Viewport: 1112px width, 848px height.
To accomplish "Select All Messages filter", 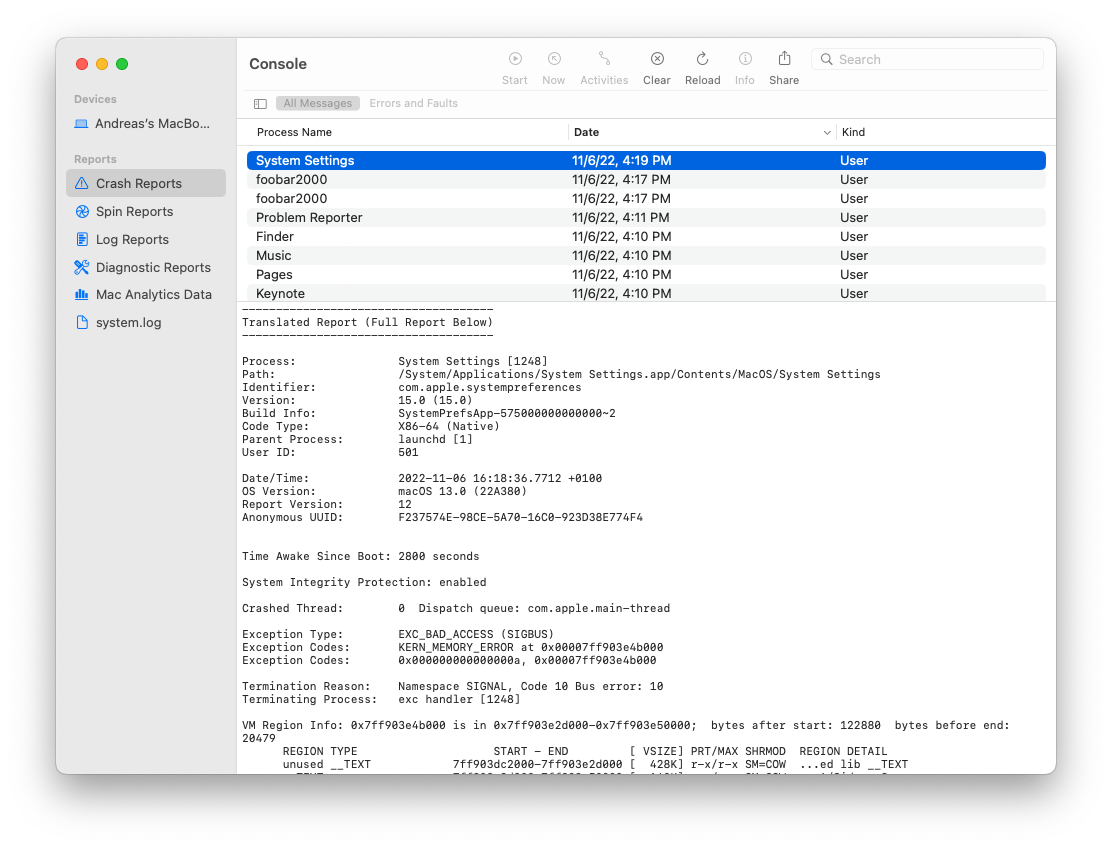I will click(318, 104).
